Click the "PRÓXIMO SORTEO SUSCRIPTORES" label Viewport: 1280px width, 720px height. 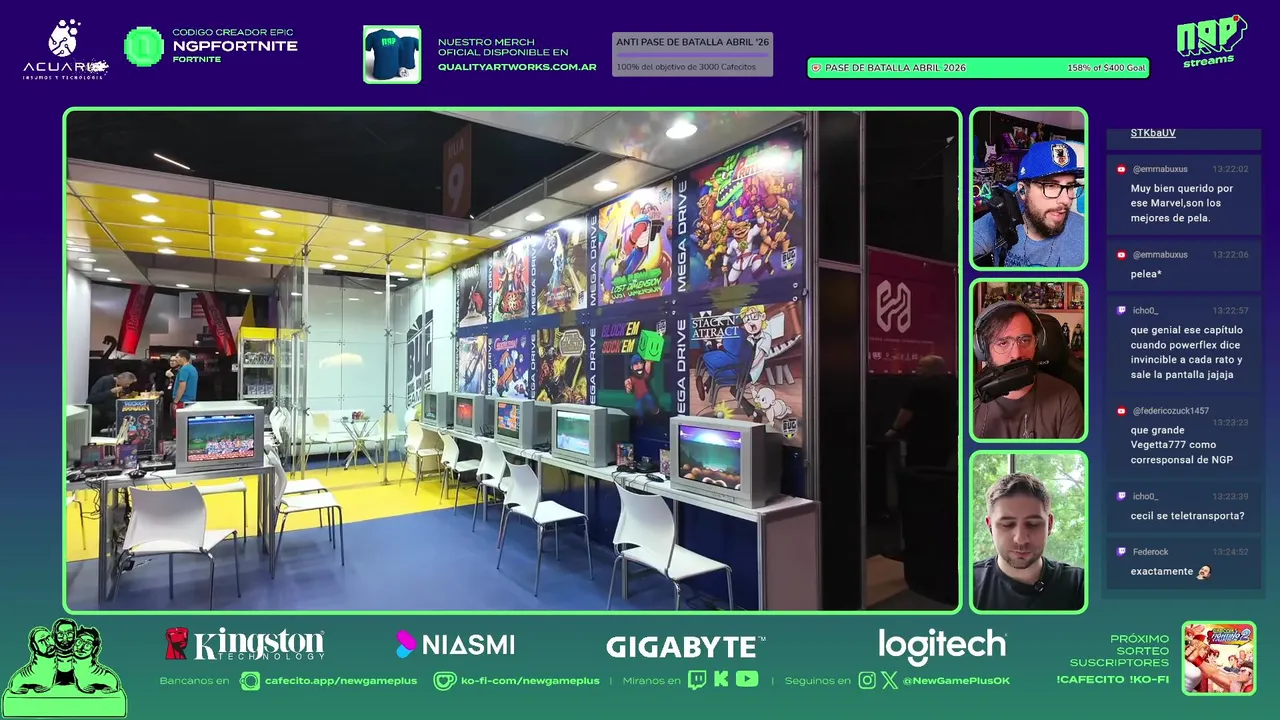pos(1119,650)
